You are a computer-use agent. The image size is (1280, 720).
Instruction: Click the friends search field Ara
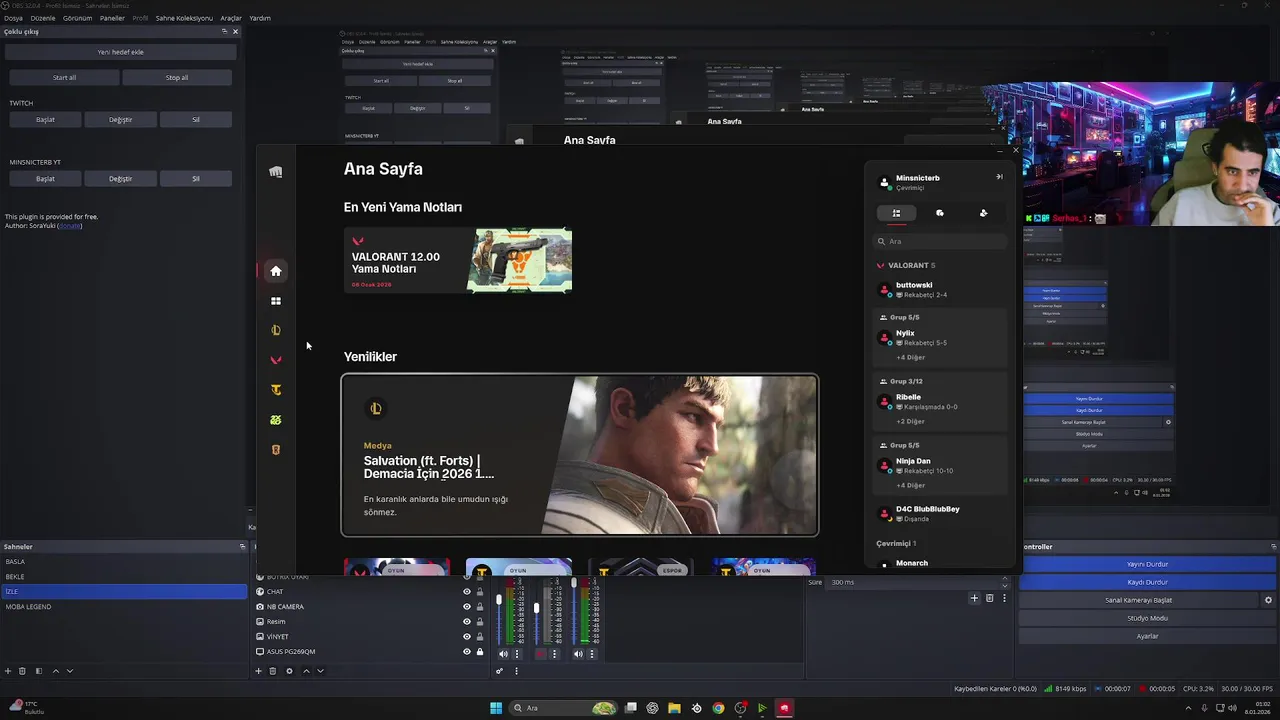[940, 241]
